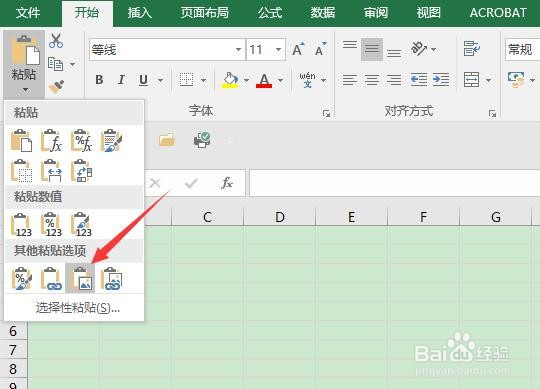Image resolution: width=540 pixels, height=389 pixels.
Task: Click the Copy icon
Action: point(55,64)
